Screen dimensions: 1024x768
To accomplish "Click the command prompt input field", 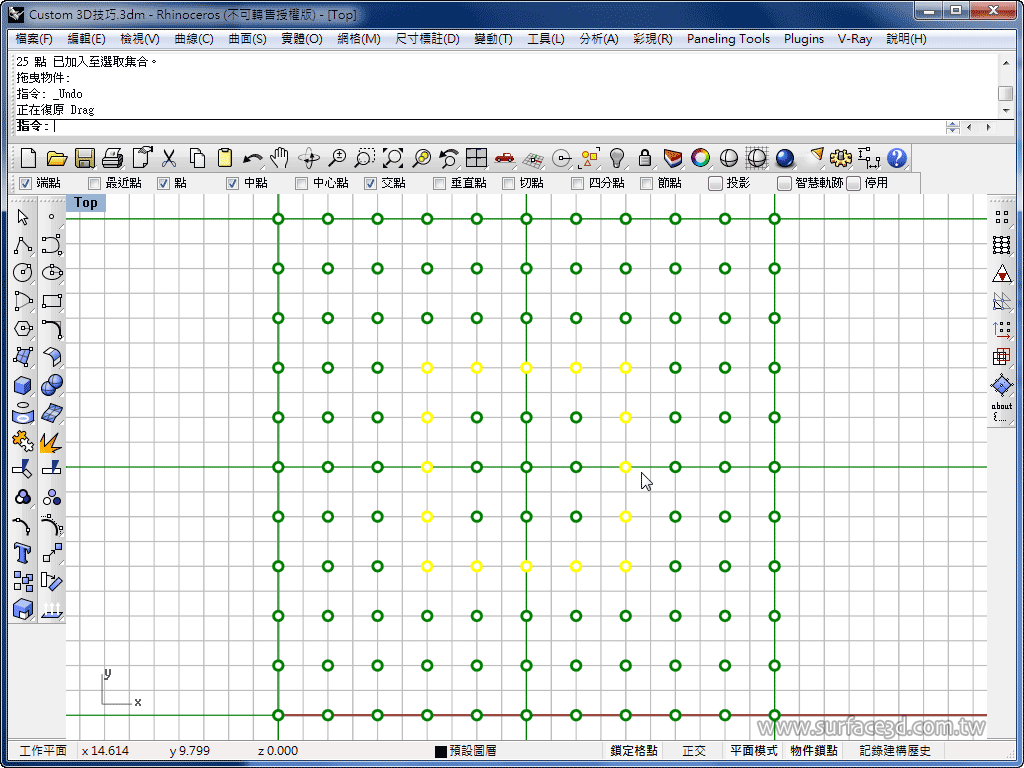I will coord(496,127).
